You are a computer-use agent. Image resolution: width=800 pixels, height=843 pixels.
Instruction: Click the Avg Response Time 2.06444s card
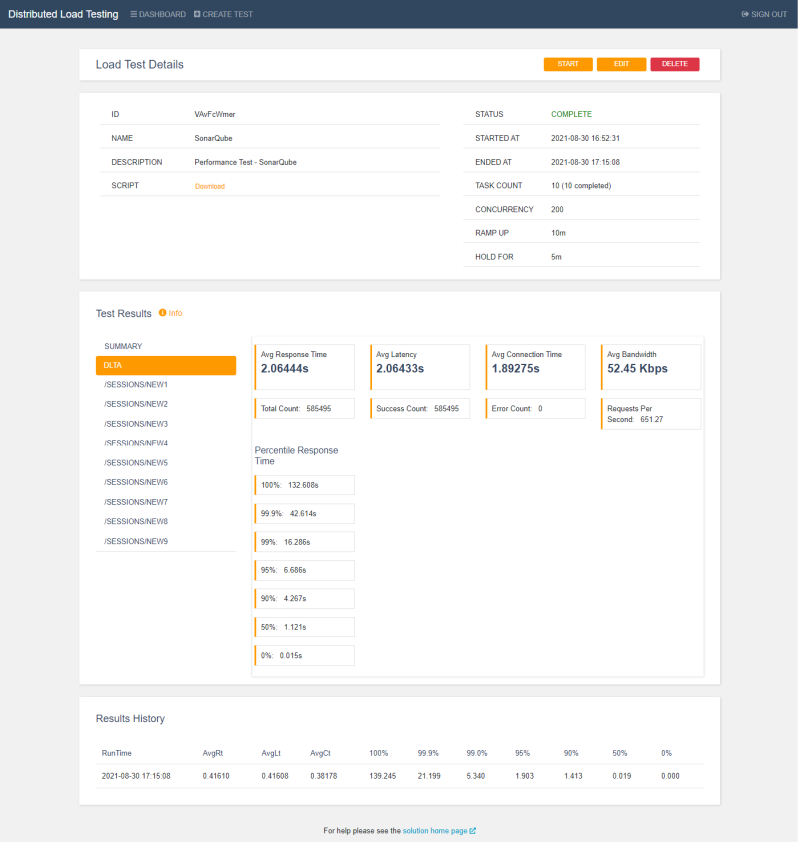(304, 367)
